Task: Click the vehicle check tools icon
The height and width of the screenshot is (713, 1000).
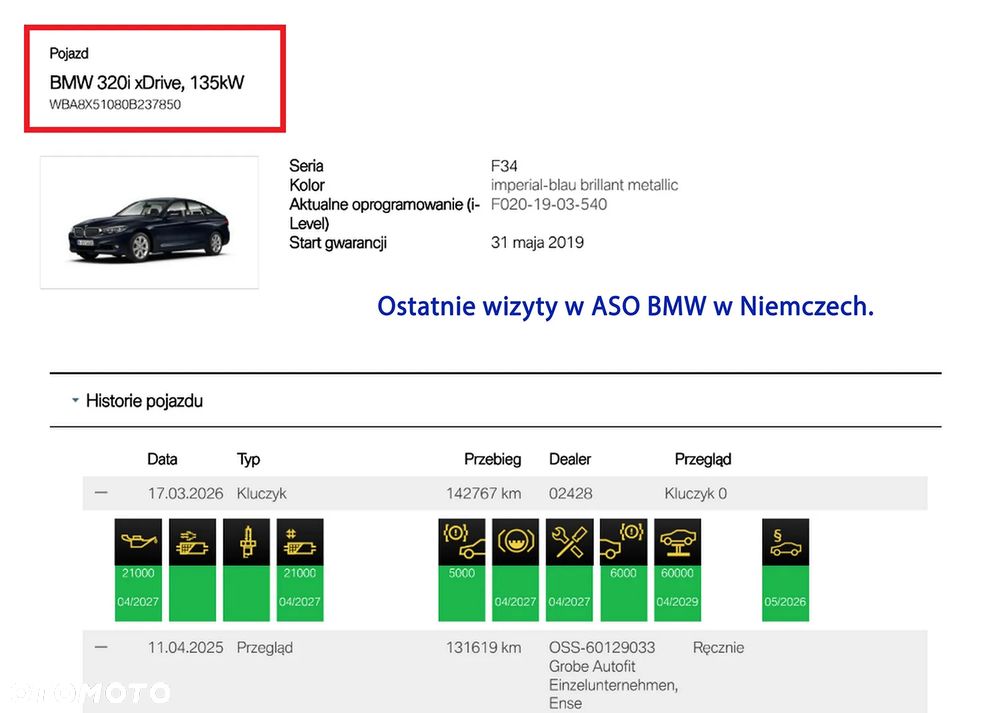Action: (570, 542)
